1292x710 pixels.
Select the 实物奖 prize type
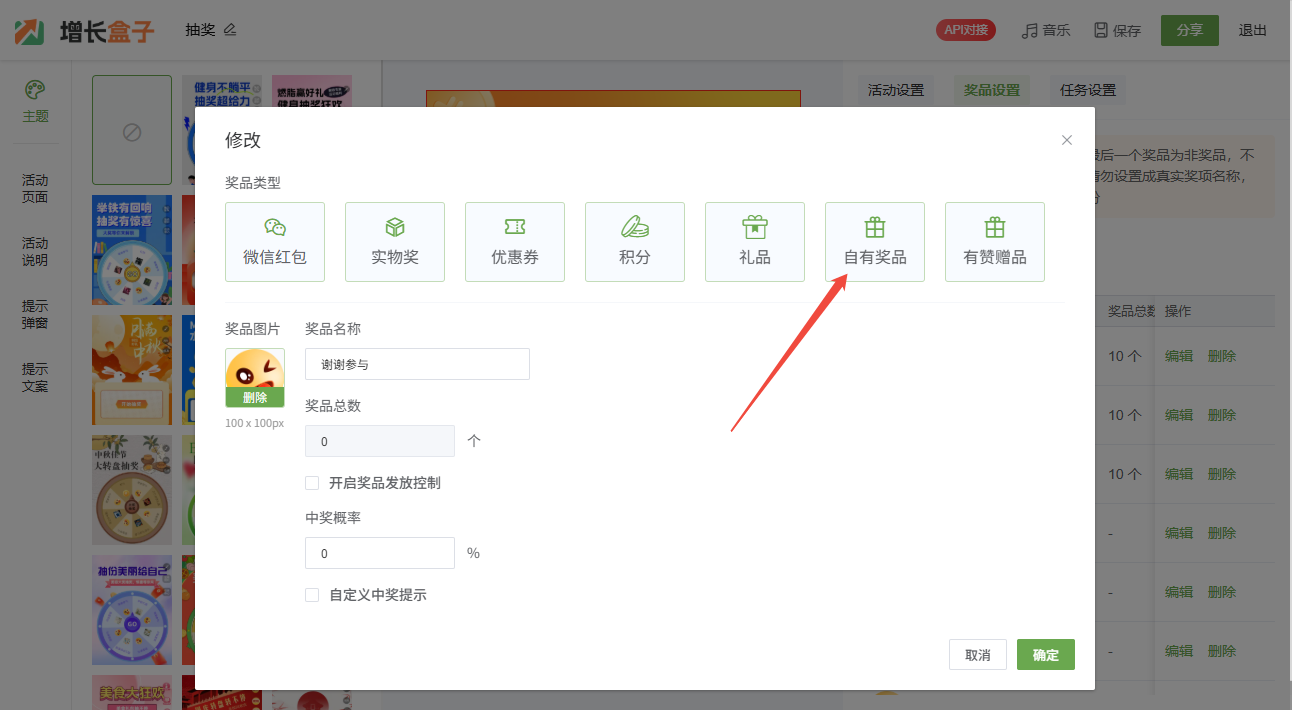pos(395,242)
